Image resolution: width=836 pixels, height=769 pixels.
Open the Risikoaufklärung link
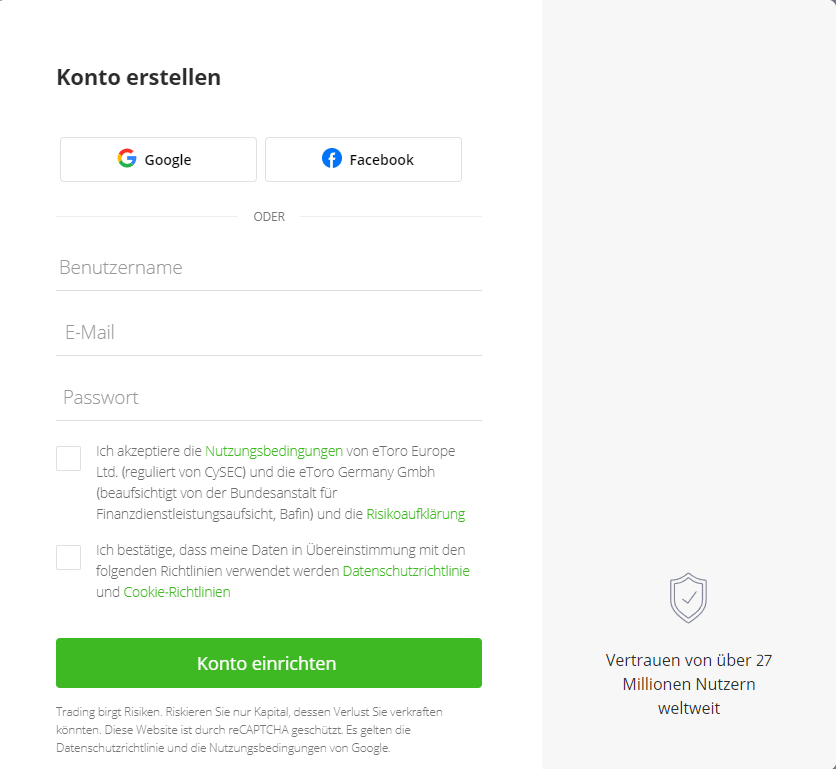coord(415,514)
